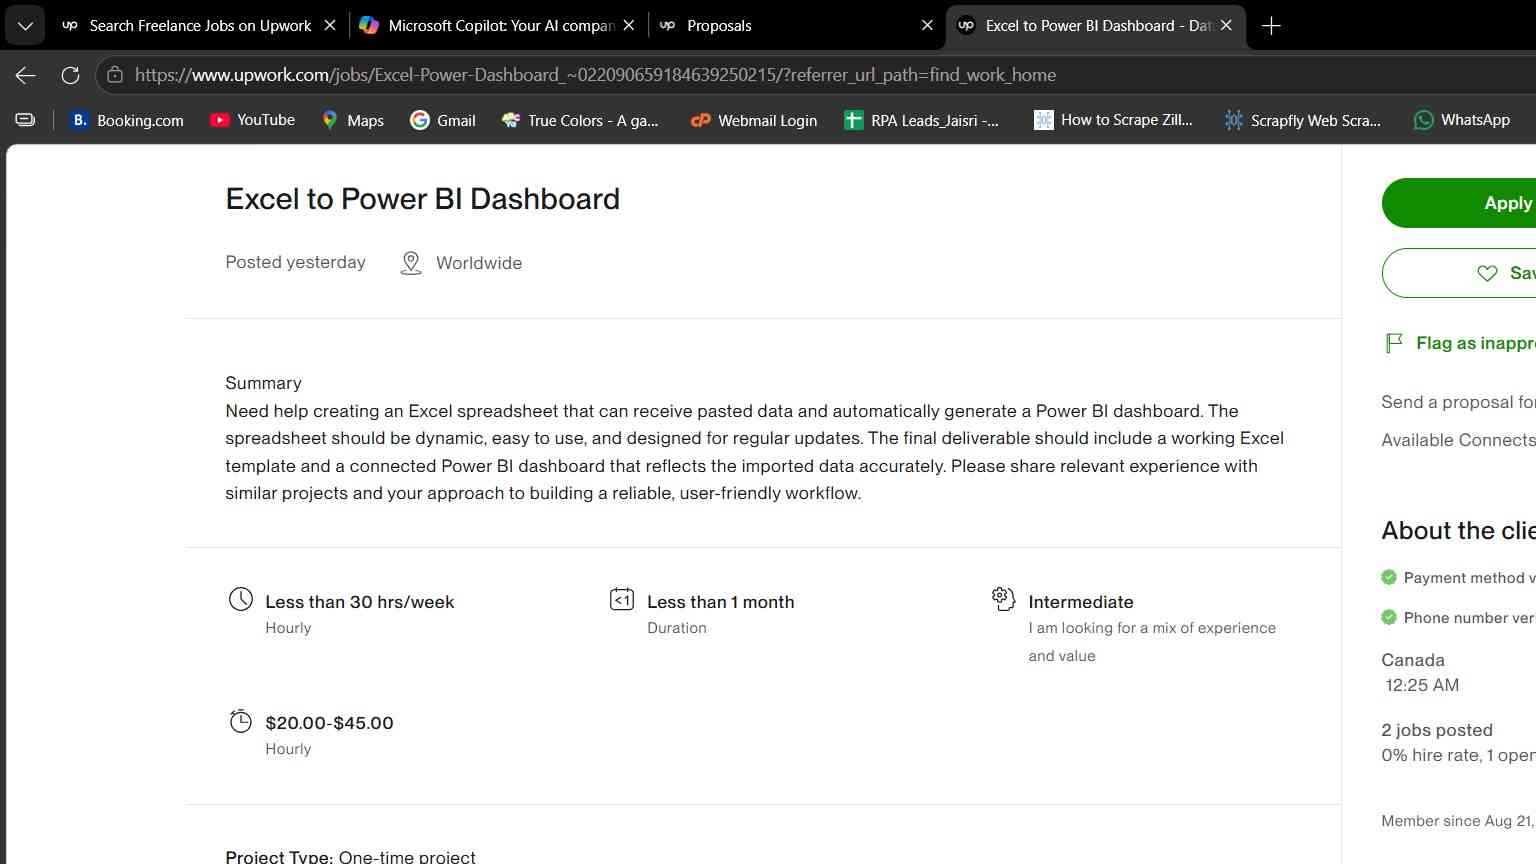Open the YouTube bookmark

coord(253,120)
